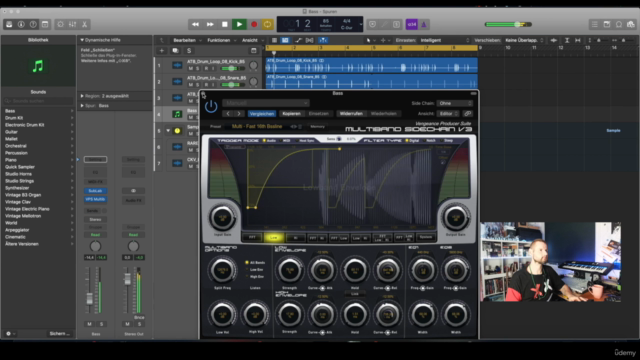The width and height of the screenshot is (640, 360).
Task: Click the Memory button in plug-in
Action: pyautogui.click(x=318, y=127)
